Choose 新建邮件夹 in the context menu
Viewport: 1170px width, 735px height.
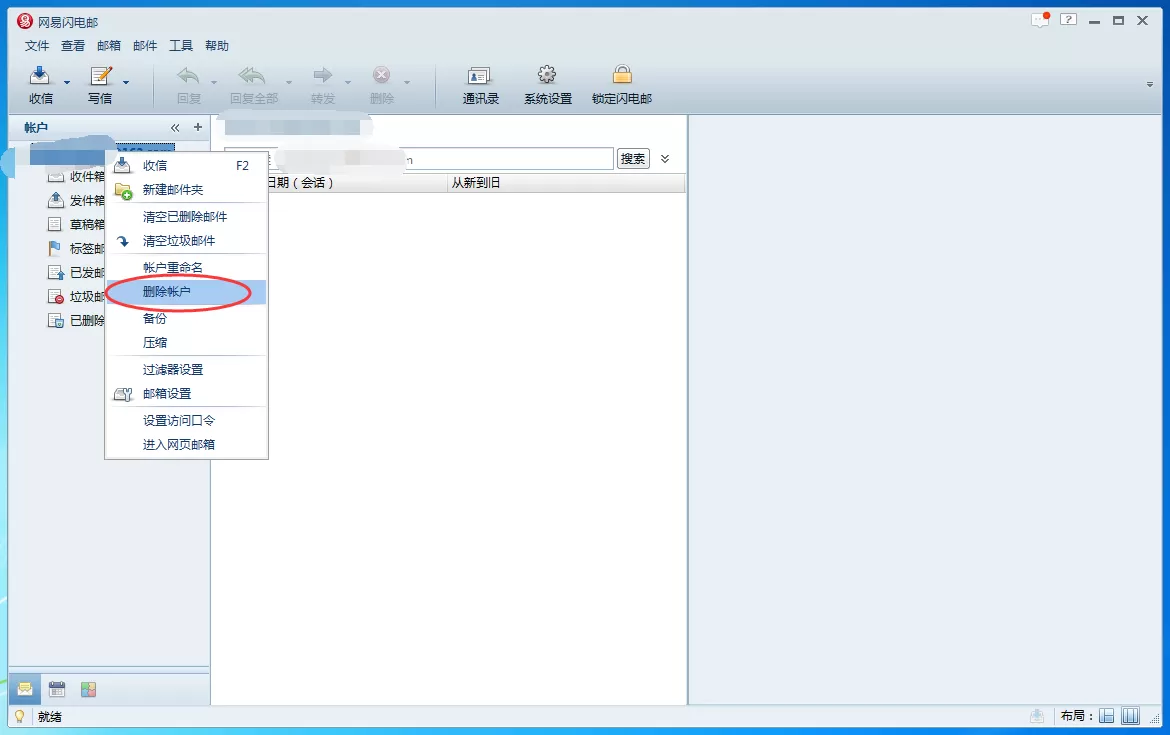[186, 190]
